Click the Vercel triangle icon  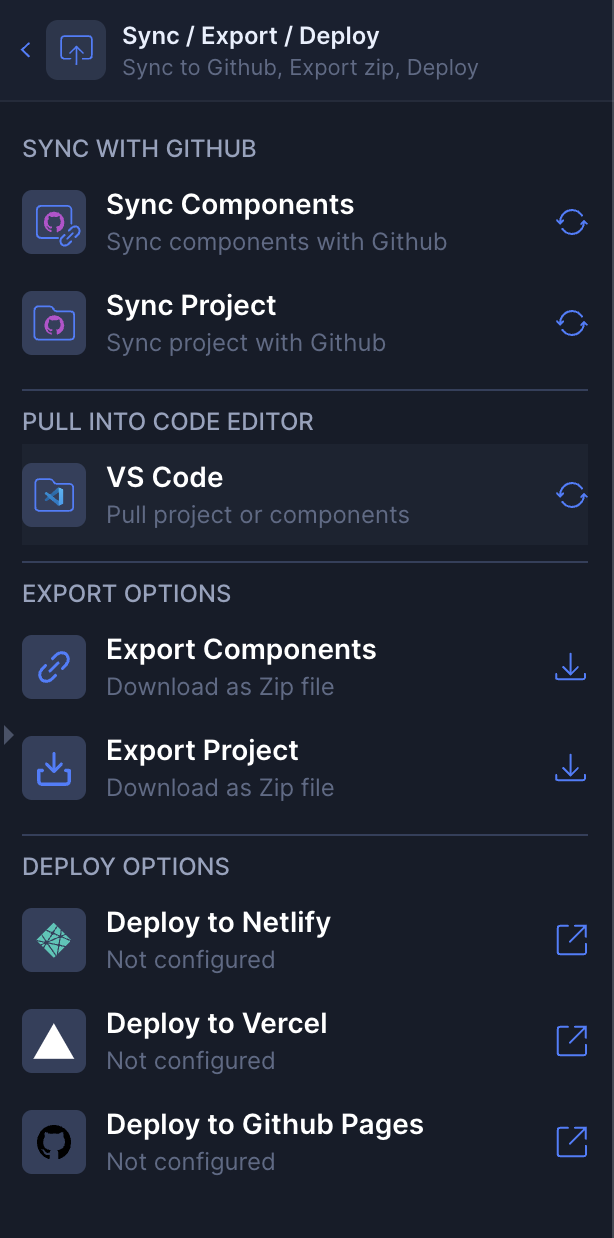coord(54,1041)
